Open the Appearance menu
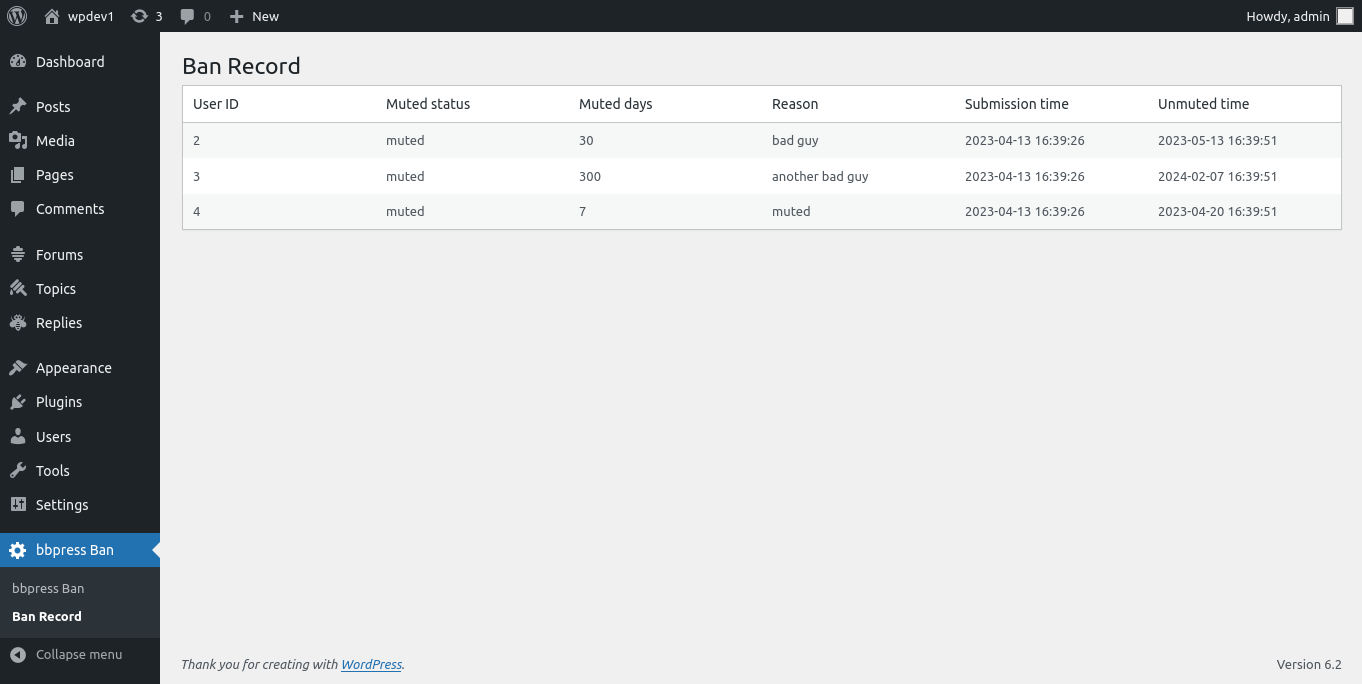Image resolution: width=1362 pixels, height=684 pixels. pos(73,368)
